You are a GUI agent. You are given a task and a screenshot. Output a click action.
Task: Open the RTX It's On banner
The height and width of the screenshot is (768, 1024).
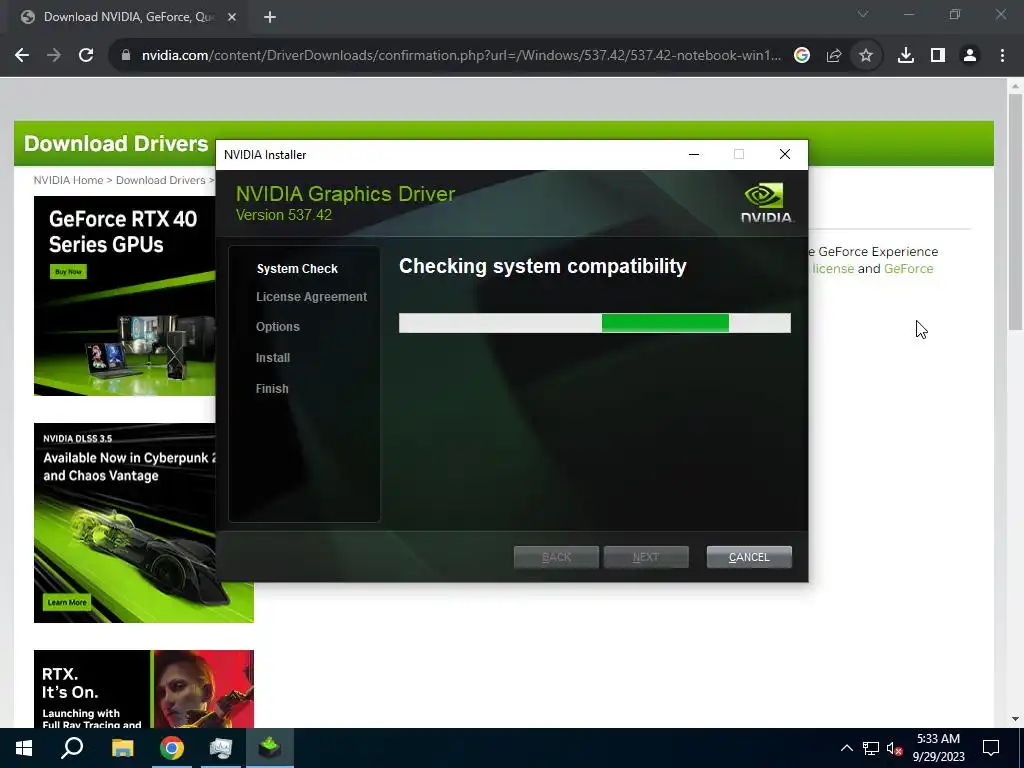pyautogui.click(x=144, y=689)
